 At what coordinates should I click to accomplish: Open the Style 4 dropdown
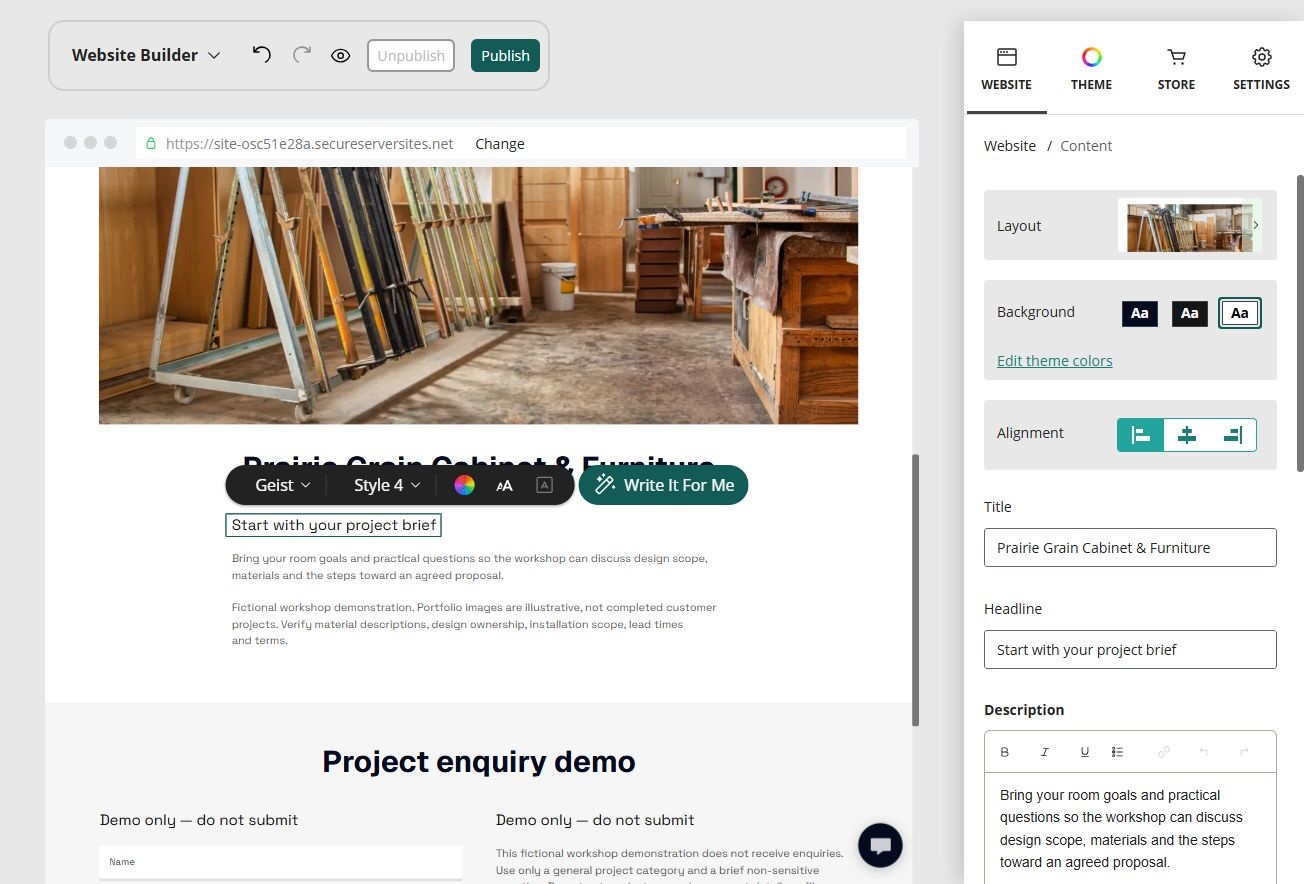(x=387, y=485)
